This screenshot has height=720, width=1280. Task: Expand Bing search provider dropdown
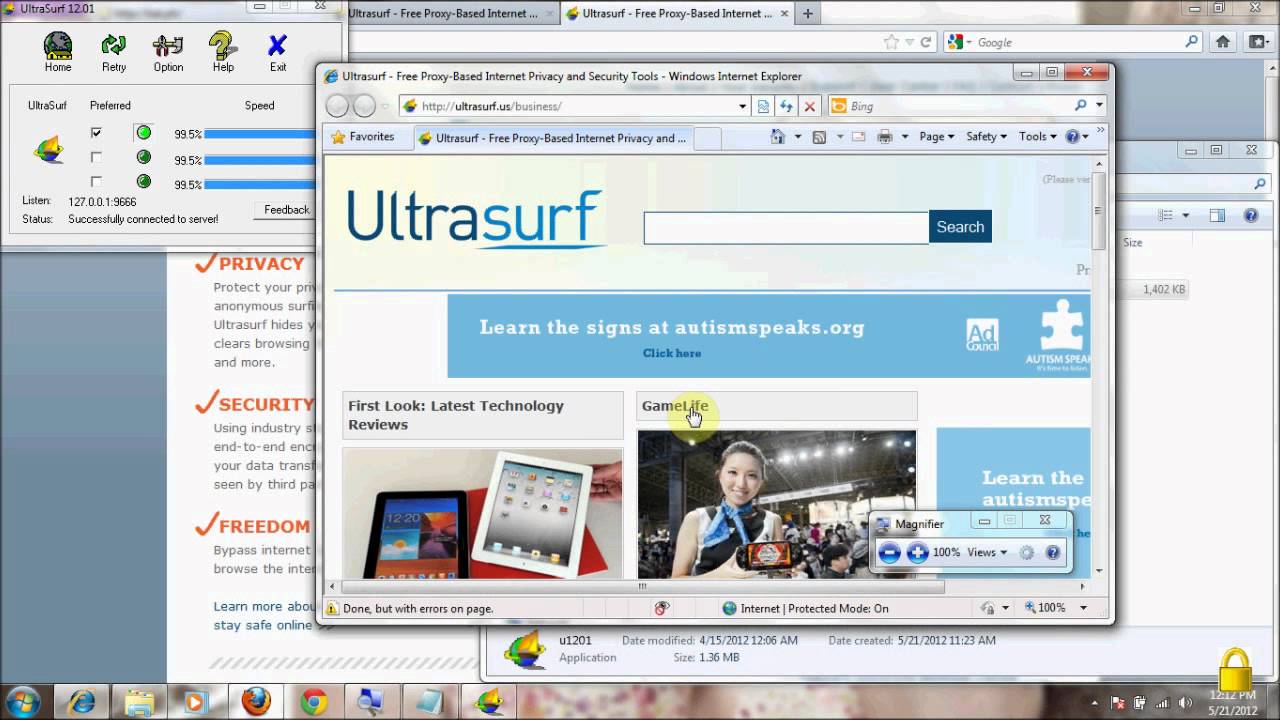pos(1099,106)
